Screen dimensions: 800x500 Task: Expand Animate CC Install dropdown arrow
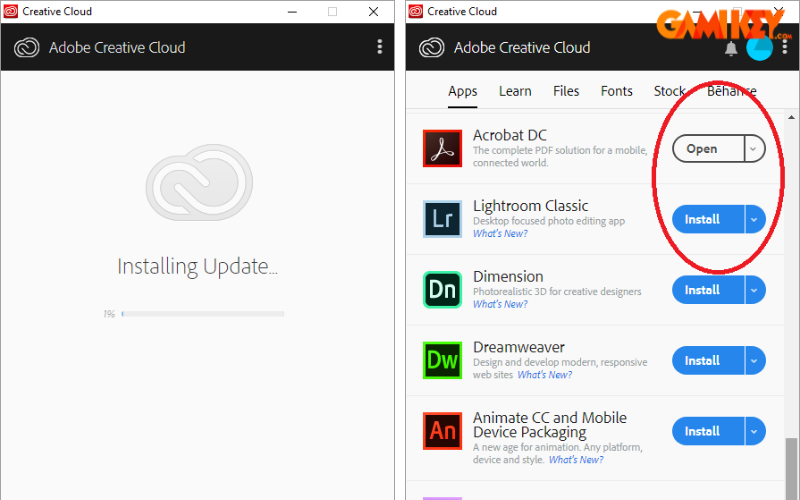pos(754,431)
